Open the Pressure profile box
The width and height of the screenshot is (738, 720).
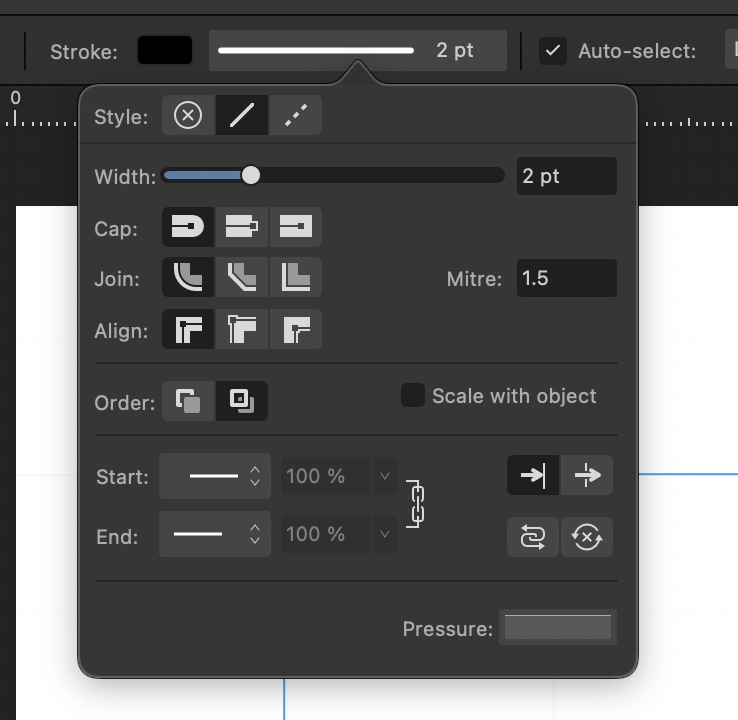[x=558, y=627]
